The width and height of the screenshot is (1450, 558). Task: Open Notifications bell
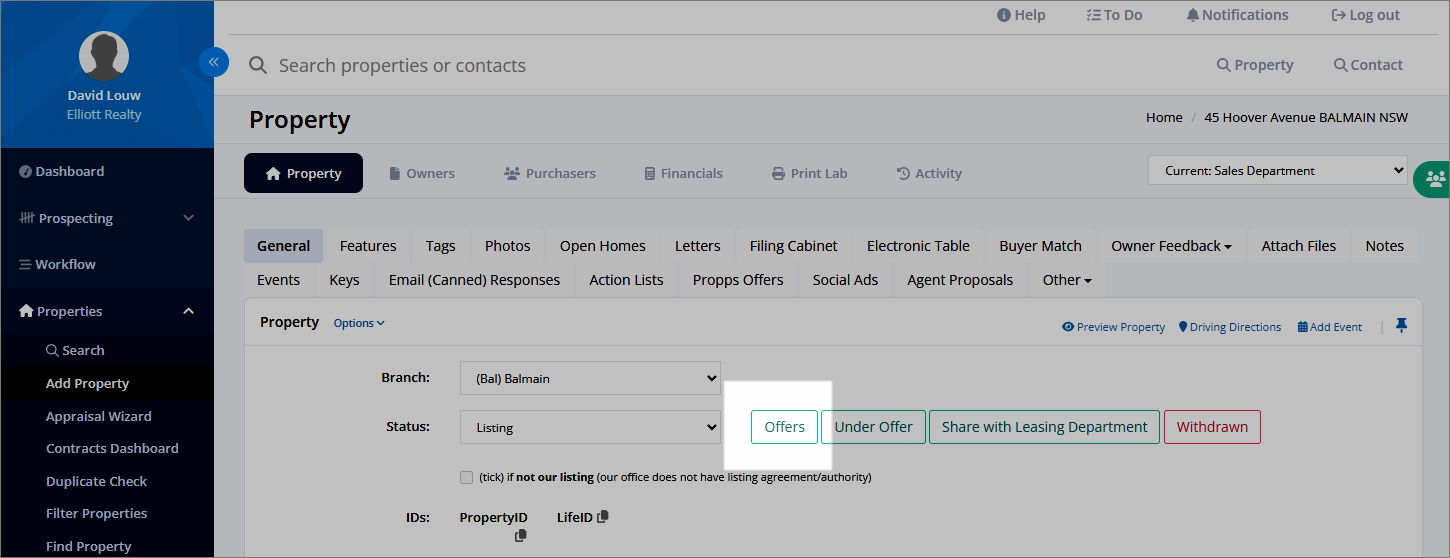(x=1237, y=15)
